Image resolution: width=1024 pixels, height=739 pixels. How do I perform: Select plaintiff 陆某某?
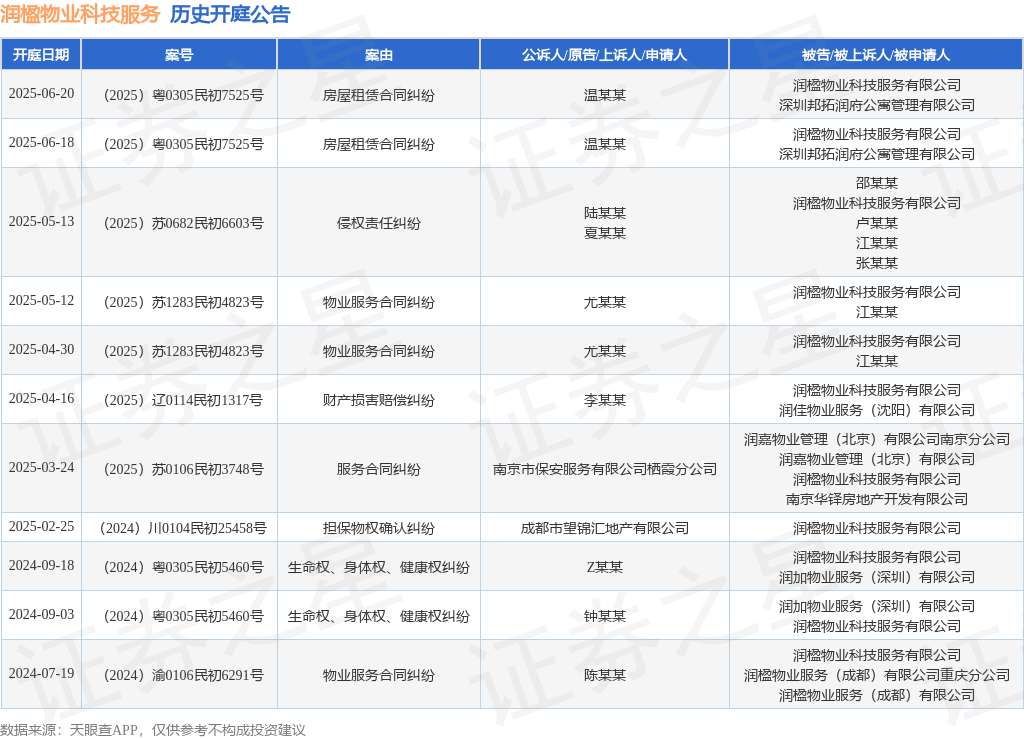(605, 213)
